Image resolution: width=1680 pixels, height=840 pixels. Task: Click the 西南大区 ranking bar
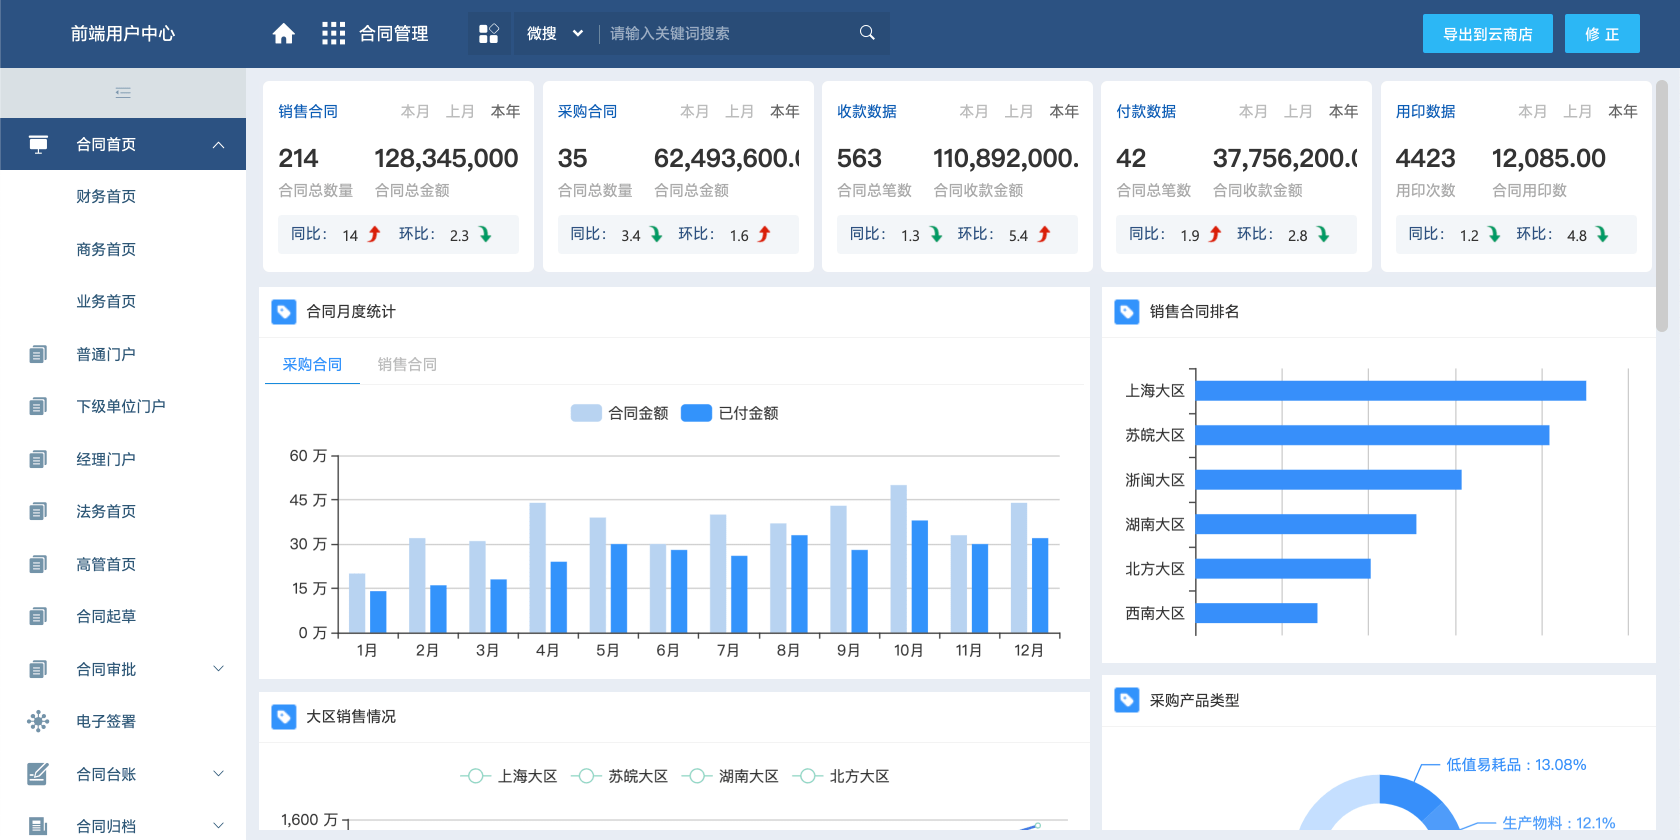1256,613
